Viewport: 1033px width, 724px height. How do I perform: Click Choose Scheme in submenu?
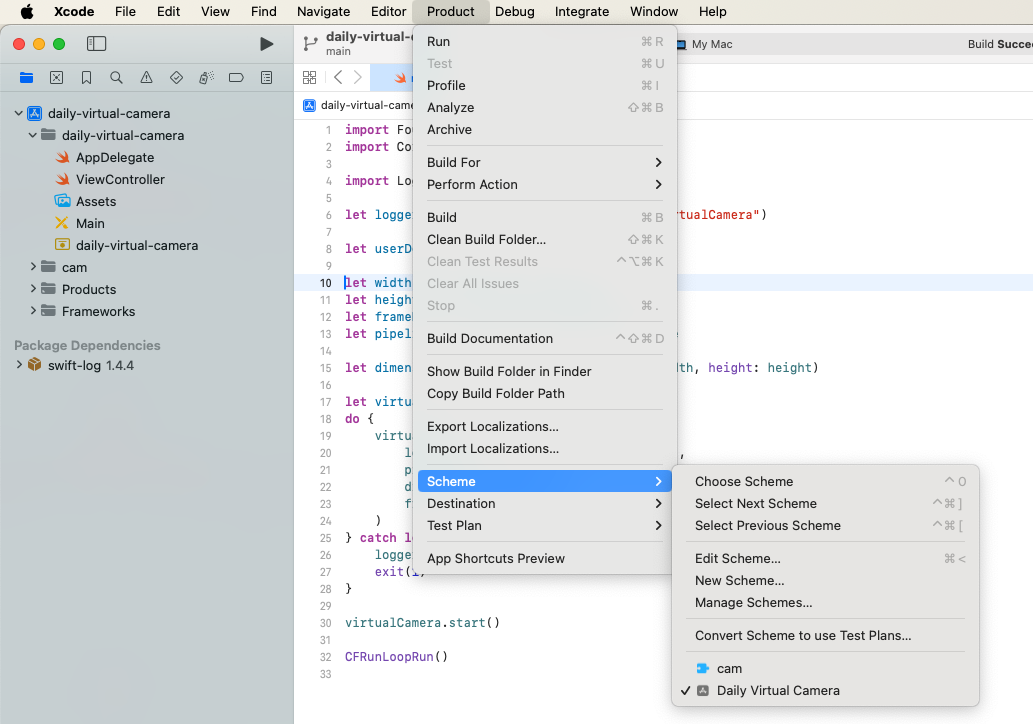[x=825, y=482]
